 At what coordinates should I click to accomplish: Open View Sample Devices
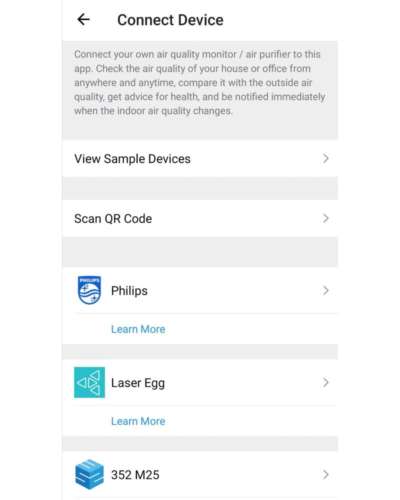200,159
